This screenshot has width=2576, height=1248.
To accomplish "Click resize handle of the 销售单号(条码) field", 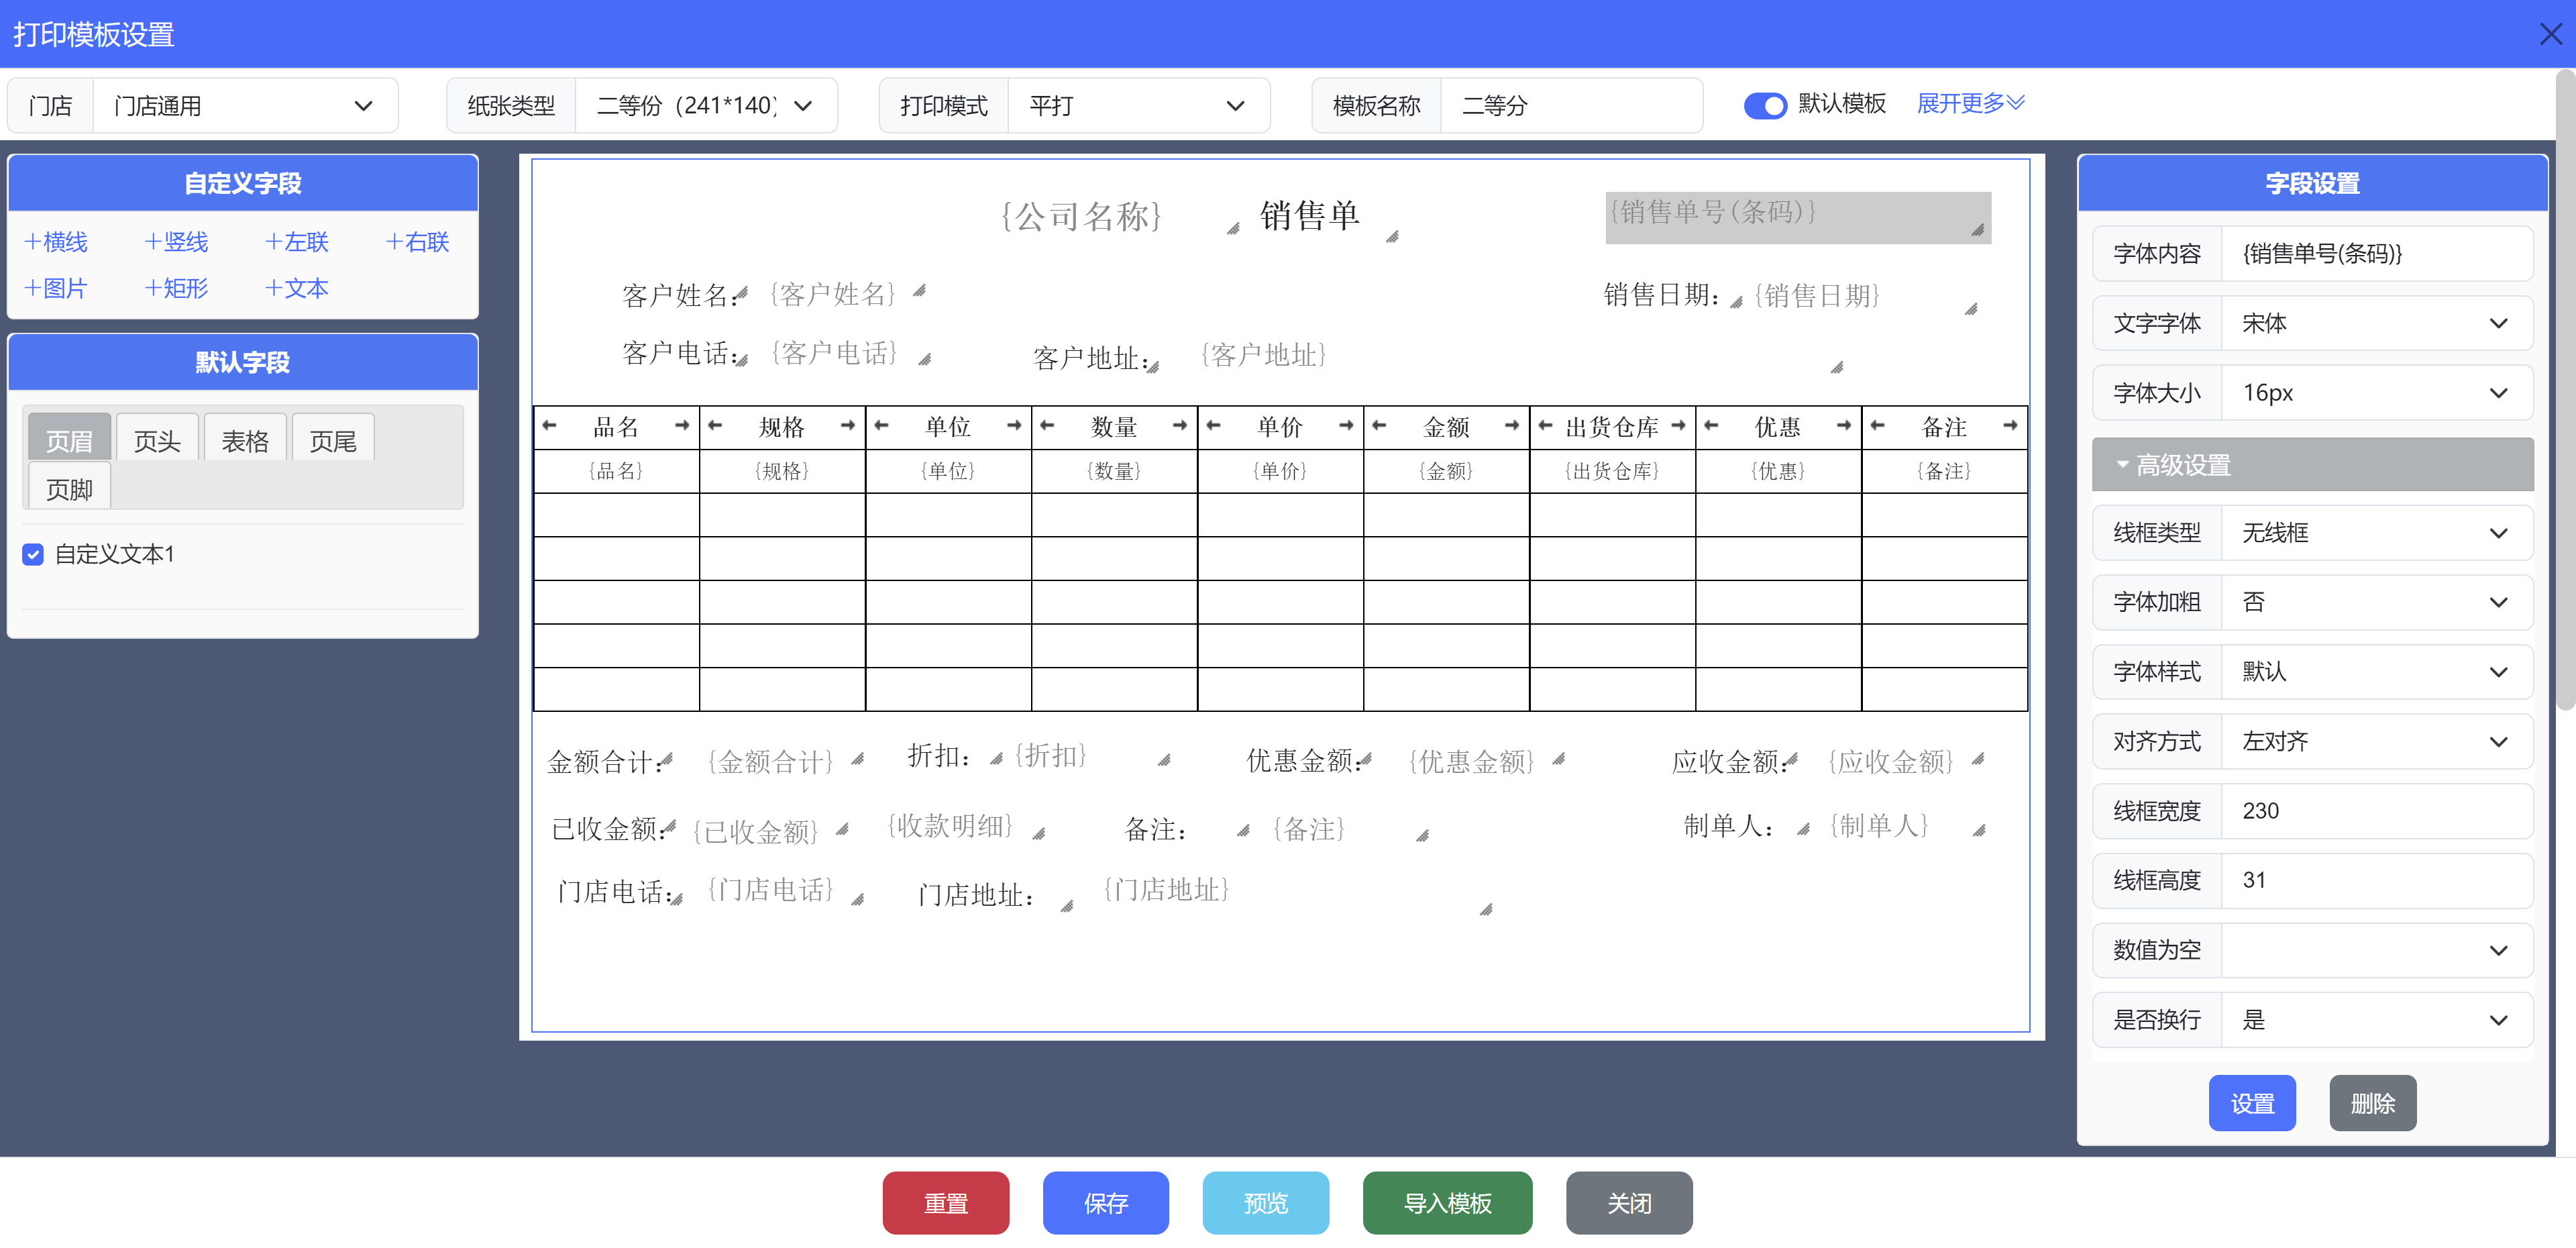I will [1977, 231].
